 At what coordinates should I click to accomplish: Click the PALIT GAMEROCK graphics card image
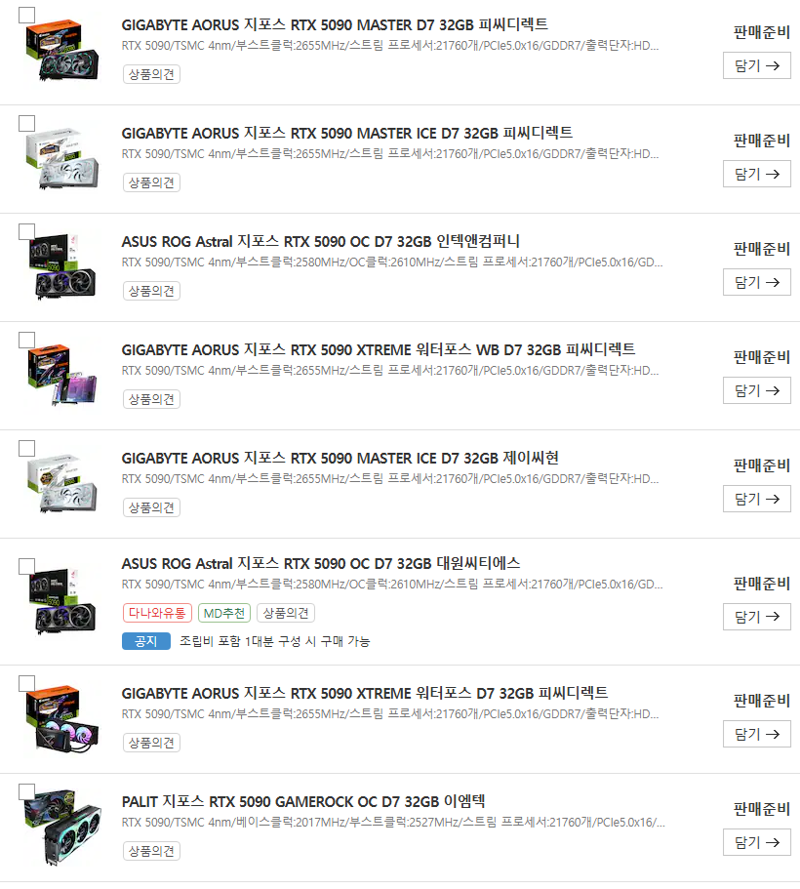click(64, 827)
